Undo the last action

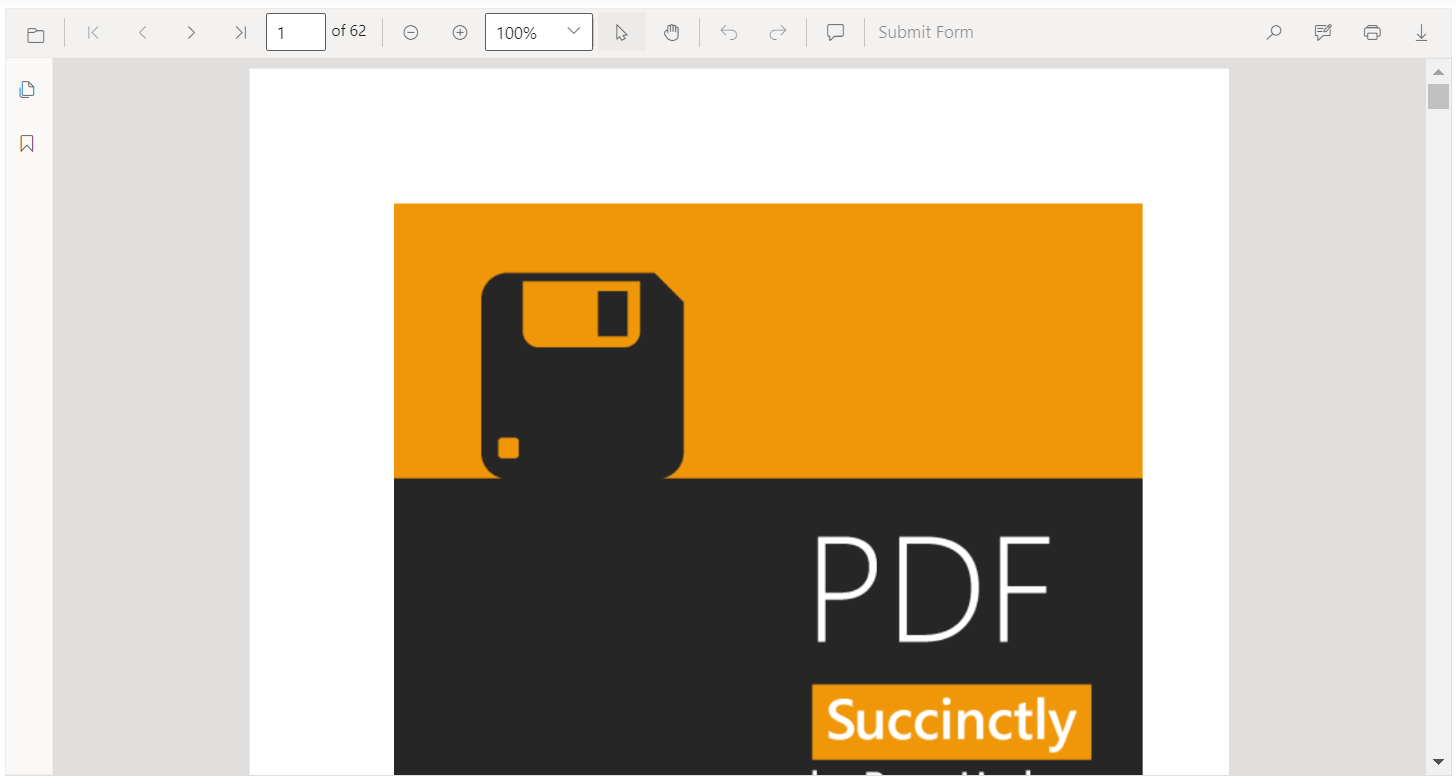click(x=729, y=33)
